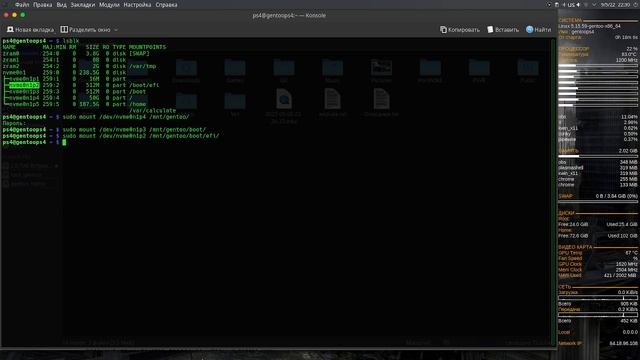Select highlighted nvme0n1p2 in lsblk output
This screenshot has width=640, height=360.
click(x=24, y=85)
